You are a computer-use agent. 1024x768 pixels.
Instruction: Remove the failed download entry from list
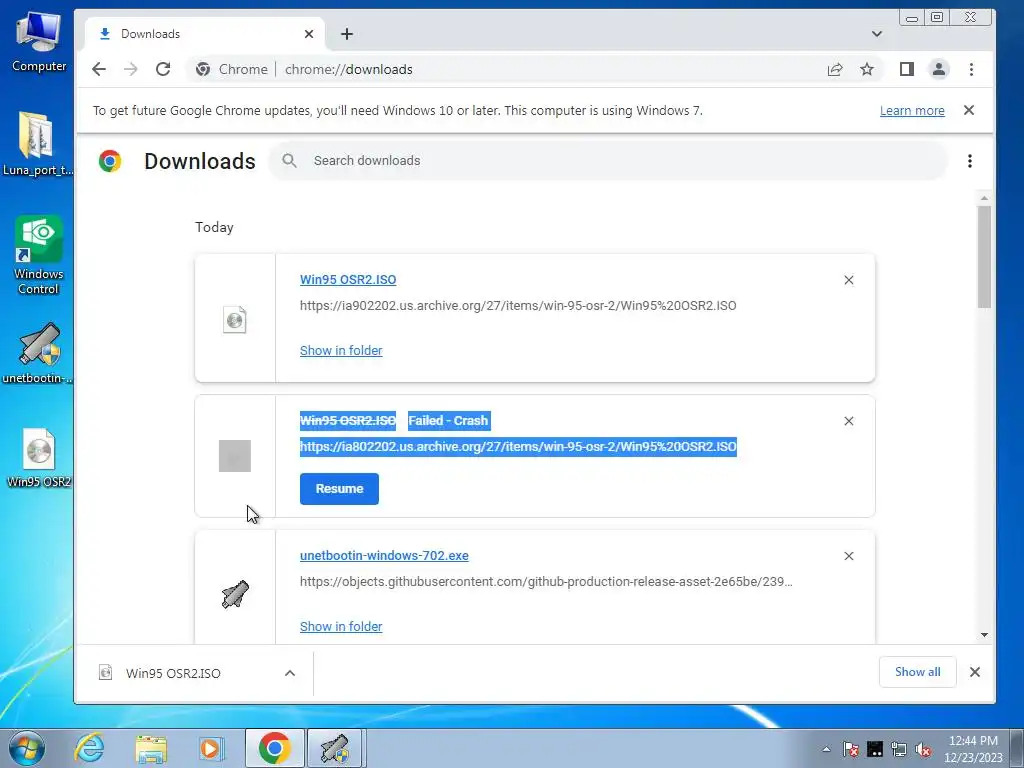(x=848, y=421)
